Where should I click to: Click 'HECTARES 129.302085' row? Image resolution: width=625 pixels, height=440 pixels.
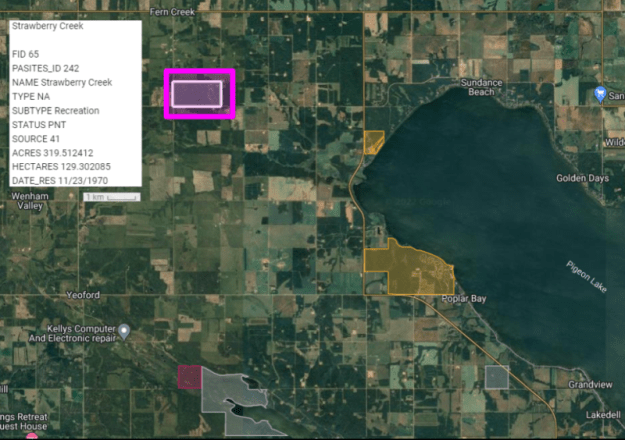click(61, 167)
